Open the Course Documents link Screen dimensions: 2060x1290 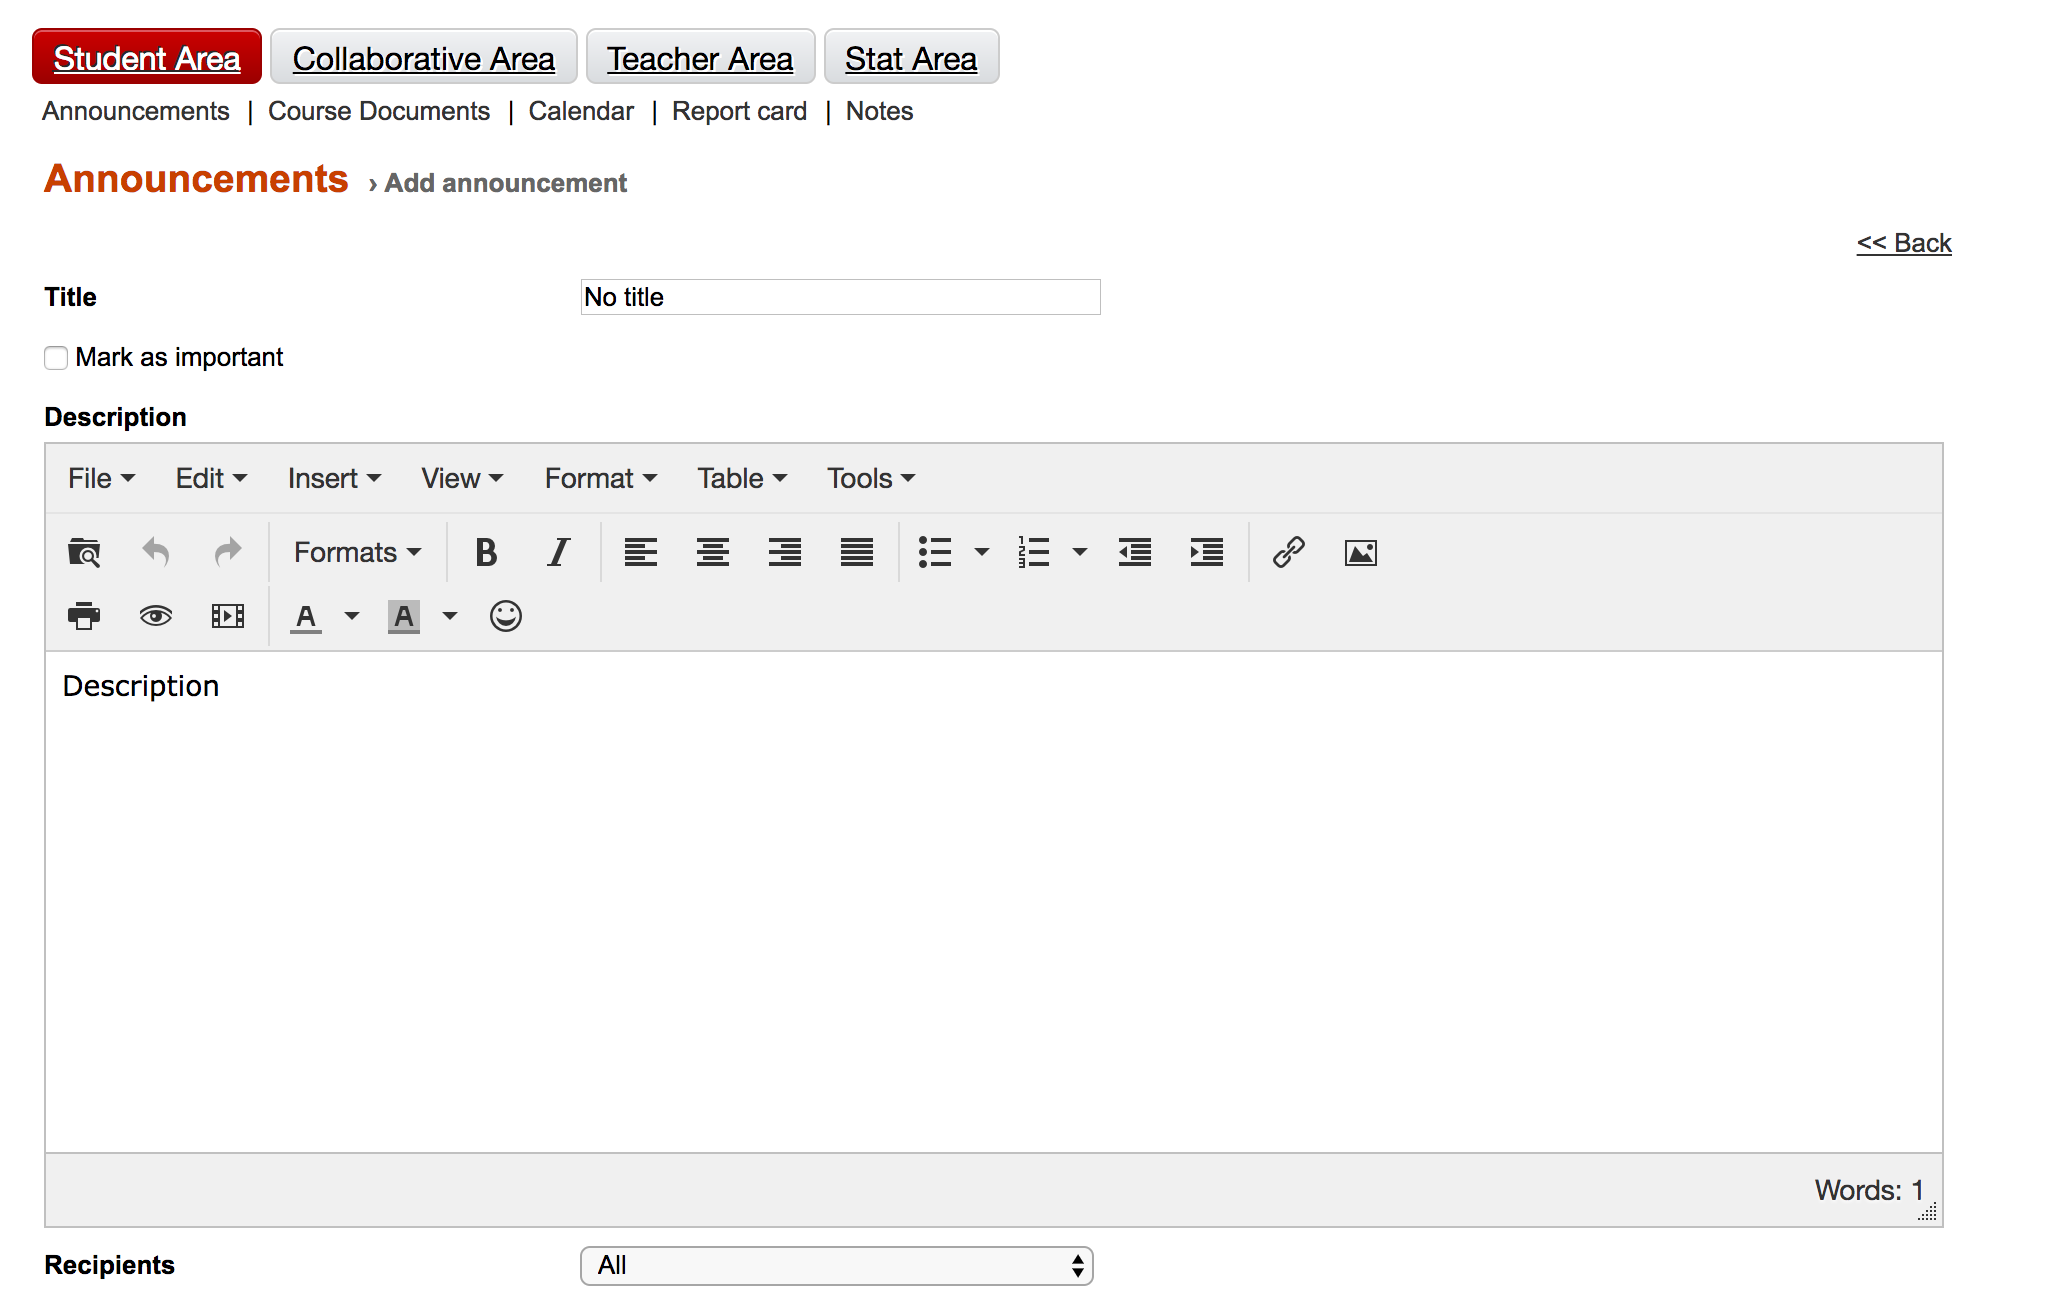pyautogui.click(x=379, y=111)
